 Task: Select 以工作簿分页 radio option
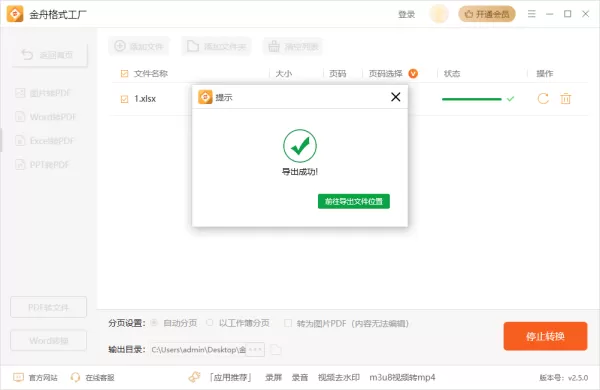(210, 323)
